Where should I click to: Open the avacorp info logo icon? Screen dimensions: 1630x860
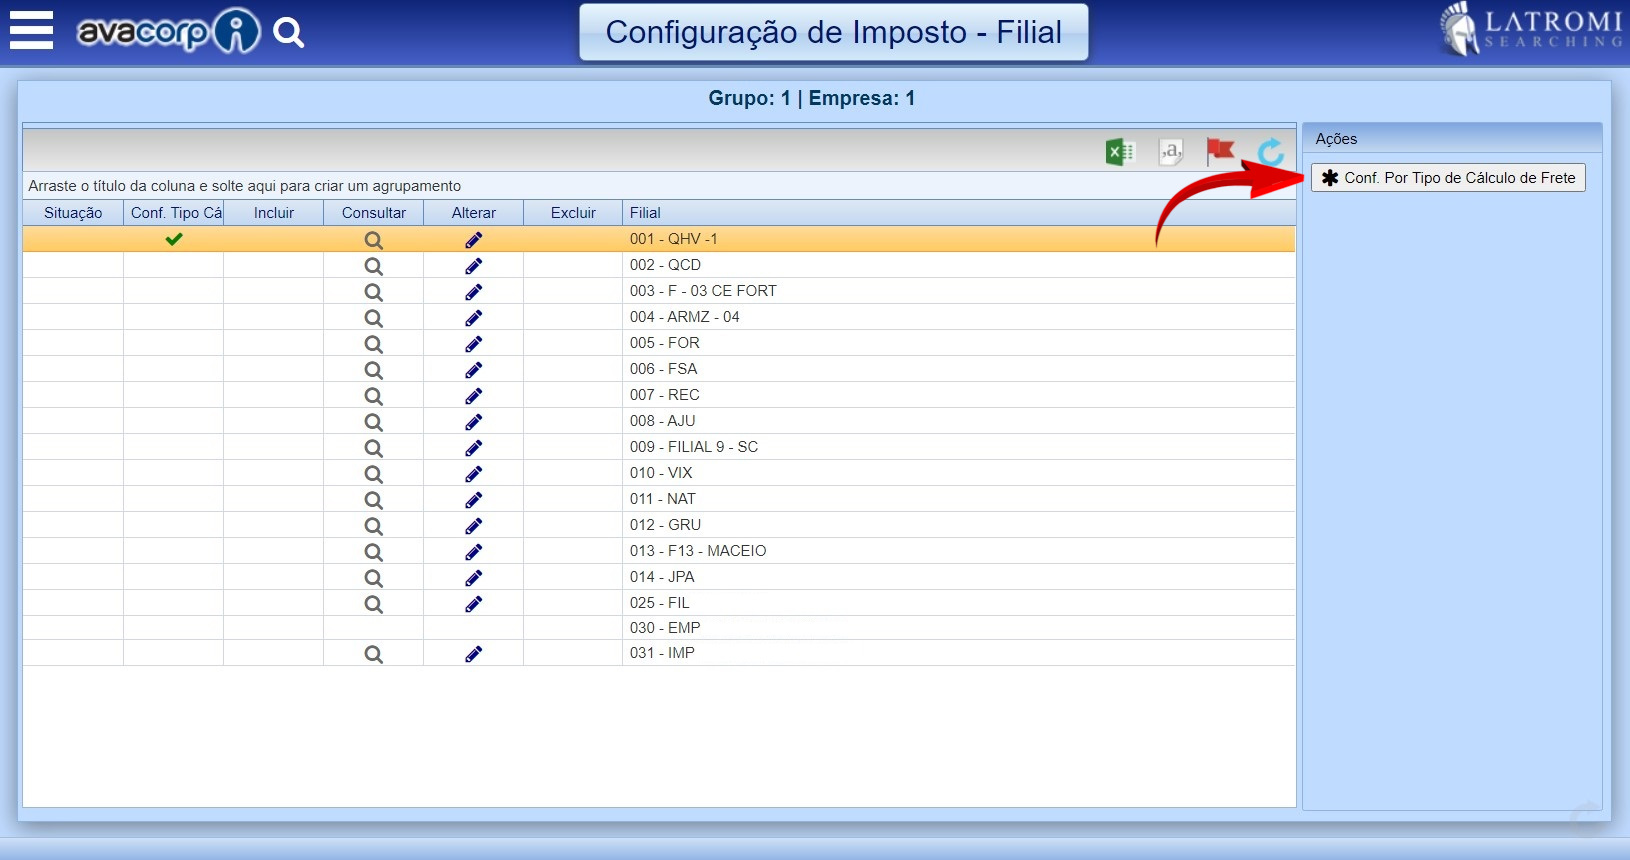(237, 32)
